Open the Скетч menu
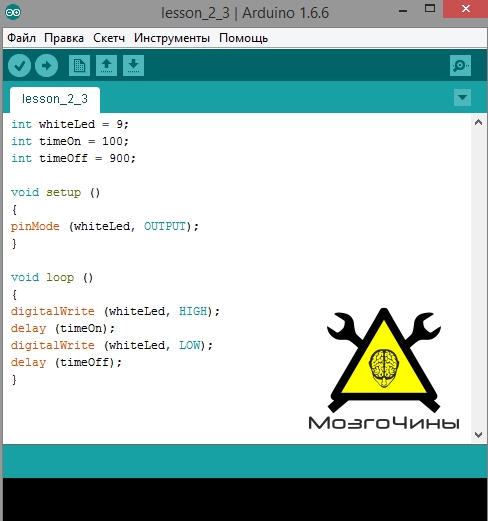Image resolution: width=488 pixels, height=521 pixels. coord(109,38)
